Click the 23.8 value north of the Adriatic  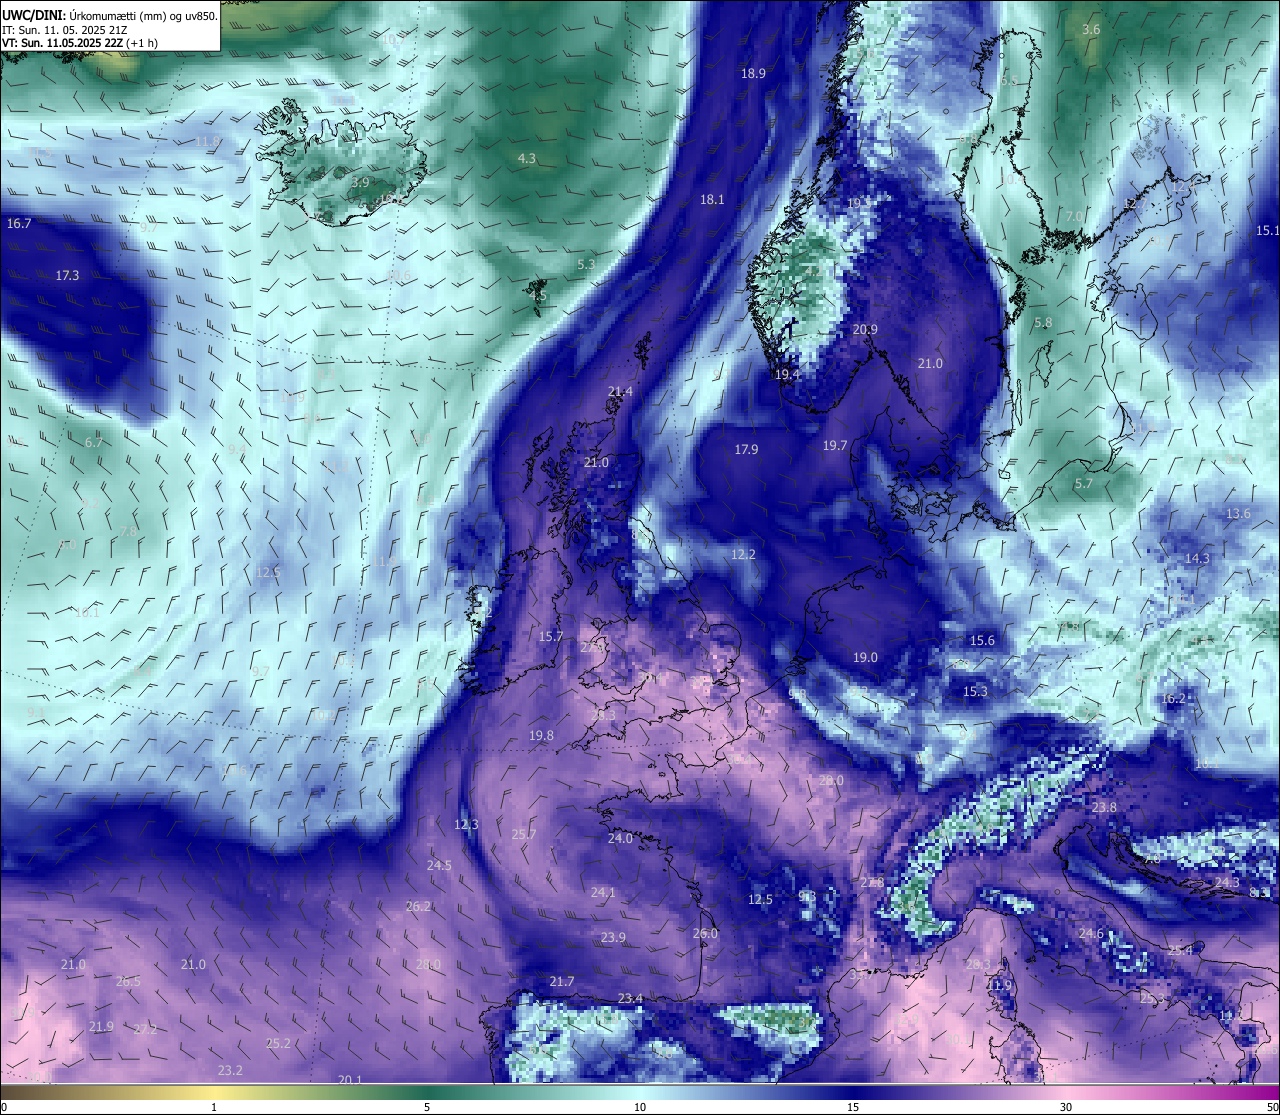1104,808
